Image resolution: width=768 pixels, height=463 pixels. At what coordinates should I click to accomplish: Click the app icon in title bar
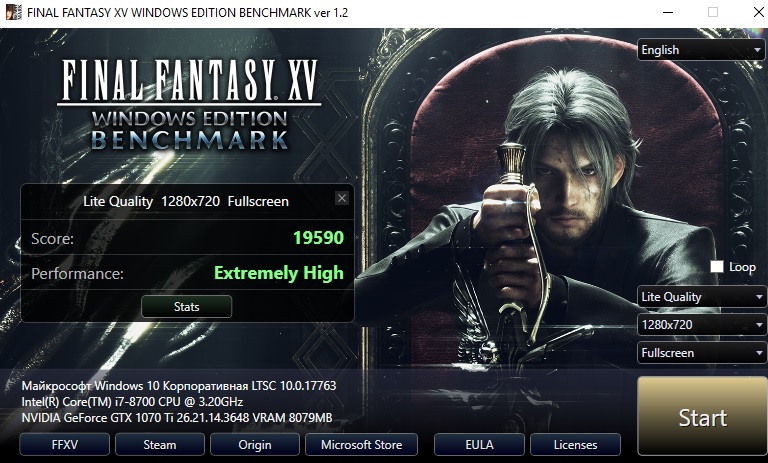click(13, 12)
